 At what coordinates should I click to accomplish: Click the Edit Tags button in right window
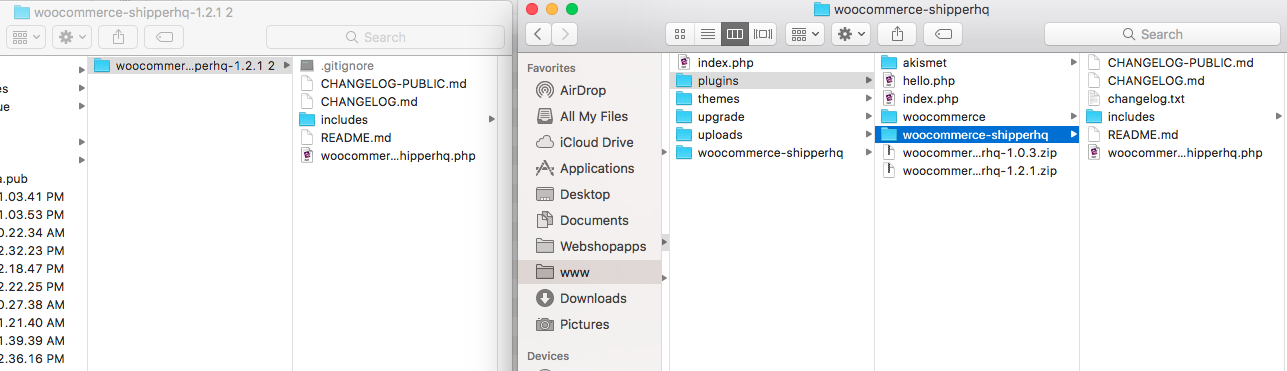[x=943, y=34]
